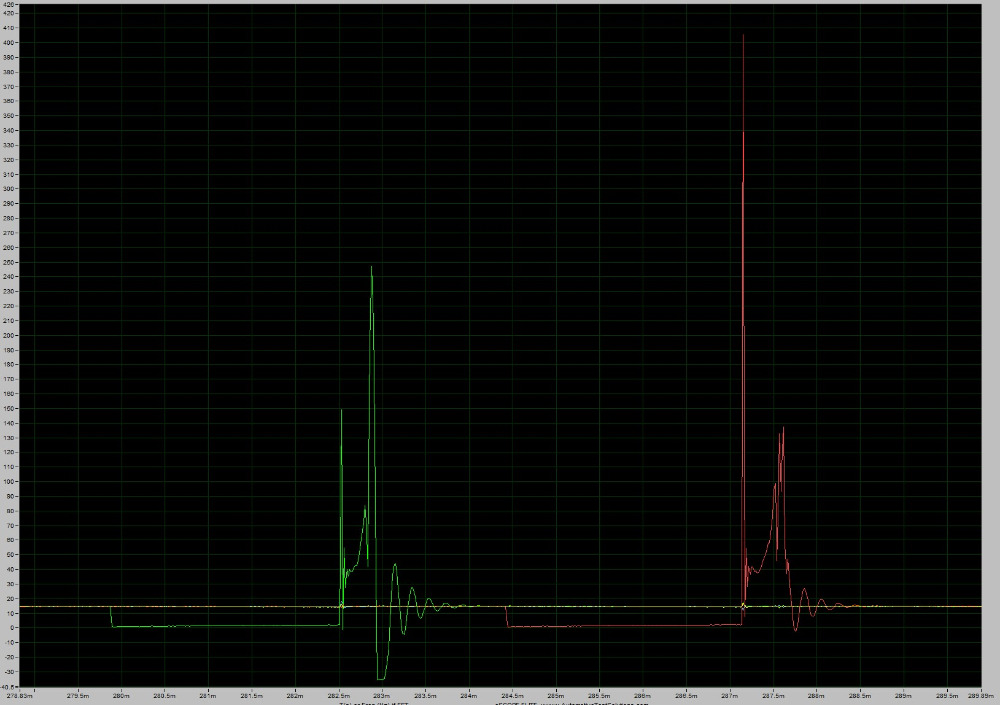Click the 289.89m end label on time axis
This screenshot has height=705, width=1000.
(x=980, y=694)
